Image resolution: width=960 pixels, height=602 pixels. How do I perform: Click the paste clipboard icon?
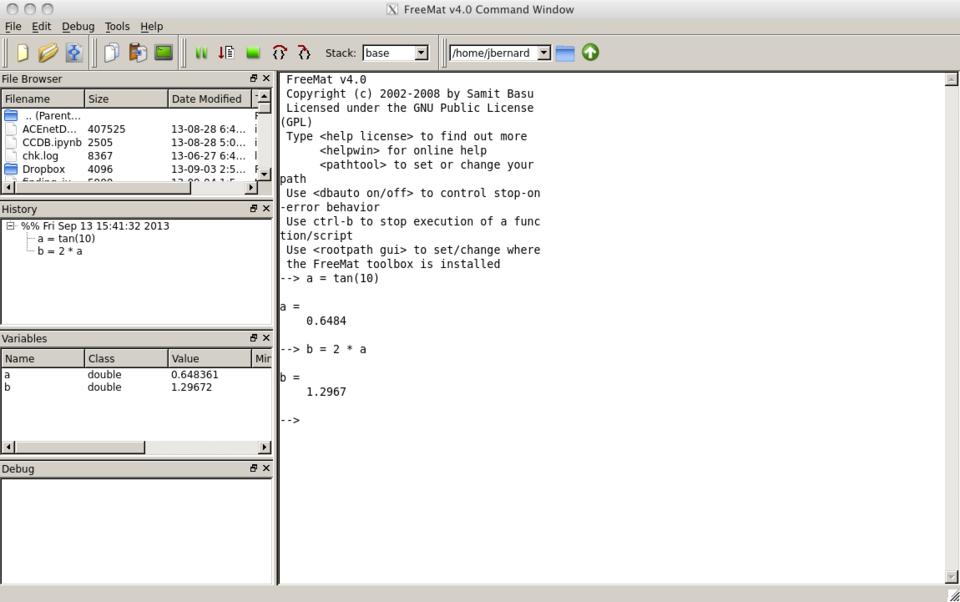[x=137, y=53]
